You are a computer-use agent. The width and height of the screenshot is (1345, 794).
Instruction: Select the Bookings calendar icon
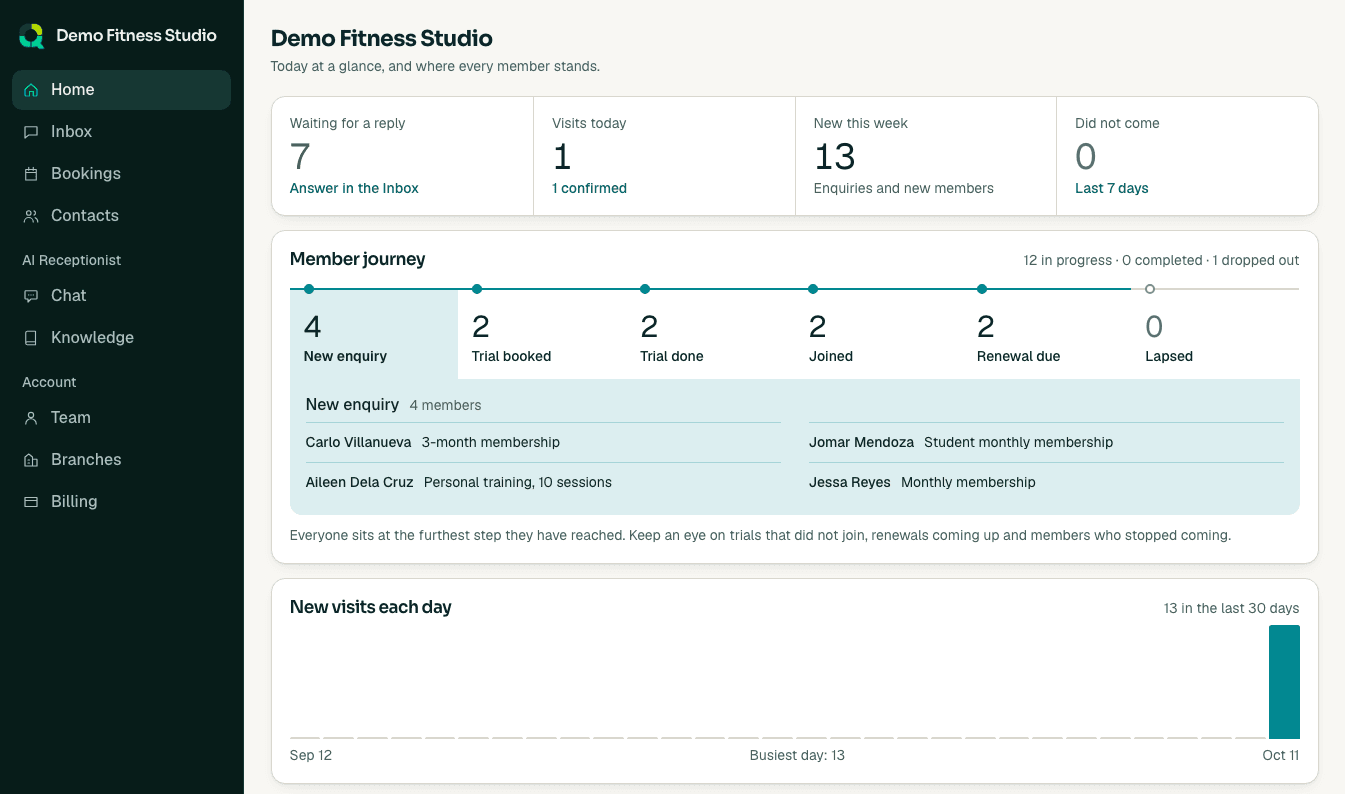coord(32,174)
